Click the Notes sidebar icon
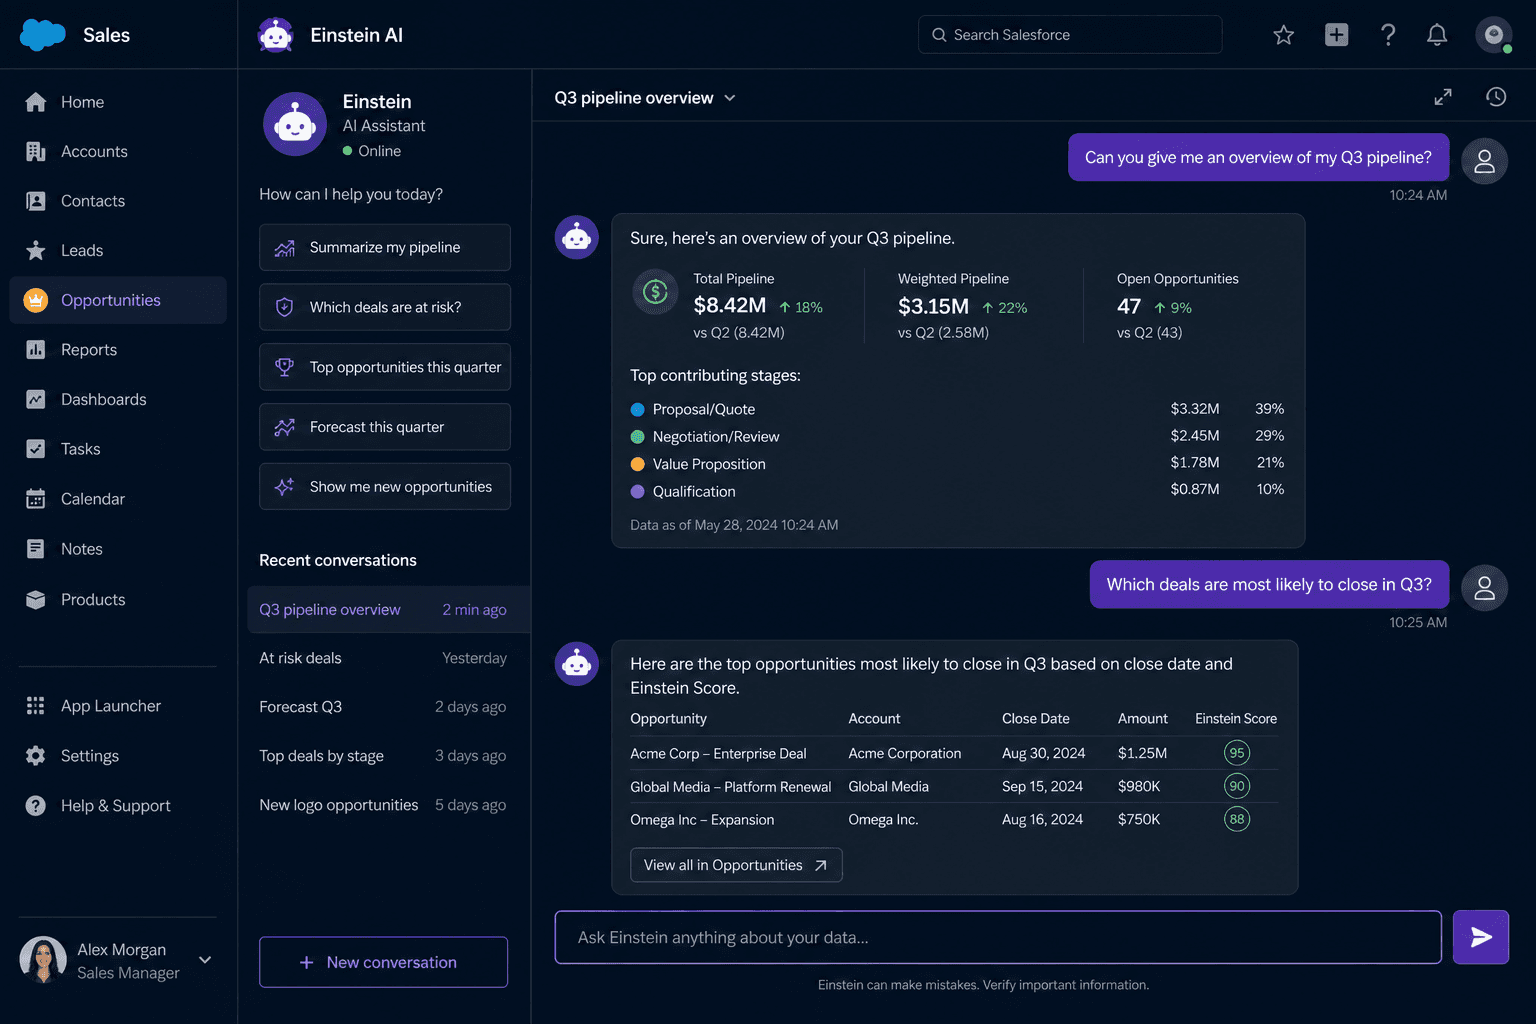Viewport: 1536px width, 1024px height. pyautogui.click(x=36, y=549)
